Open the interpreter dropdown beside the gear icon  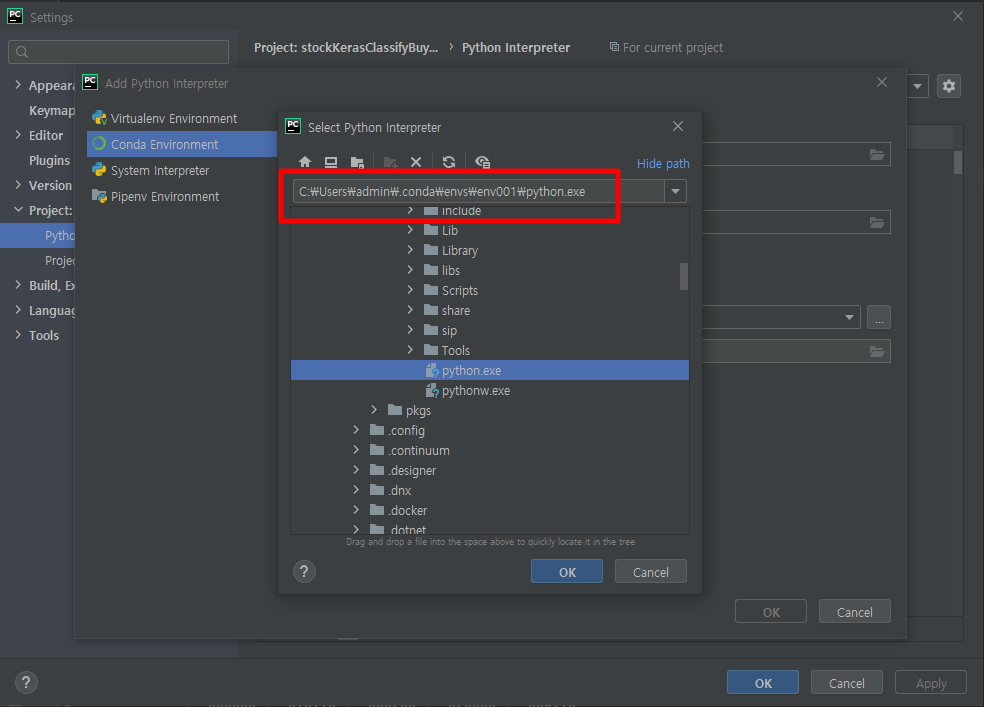tap(917, 86)
